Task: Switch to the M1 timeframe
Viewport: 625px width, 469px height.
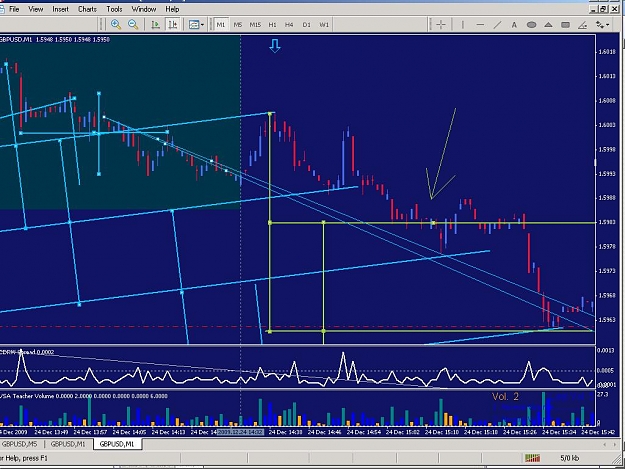Action: click(x=220, y=25)
